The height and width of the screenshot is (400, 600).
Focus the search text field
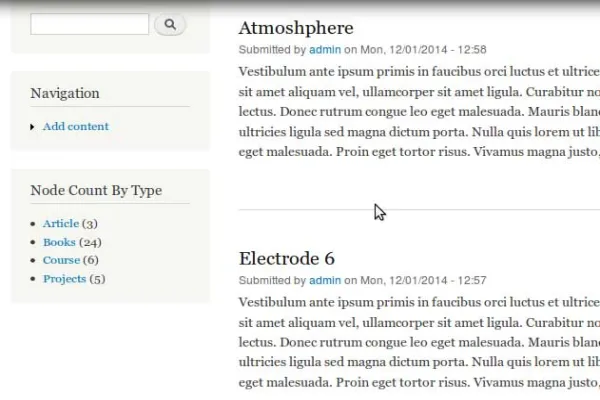pos(90,24)
